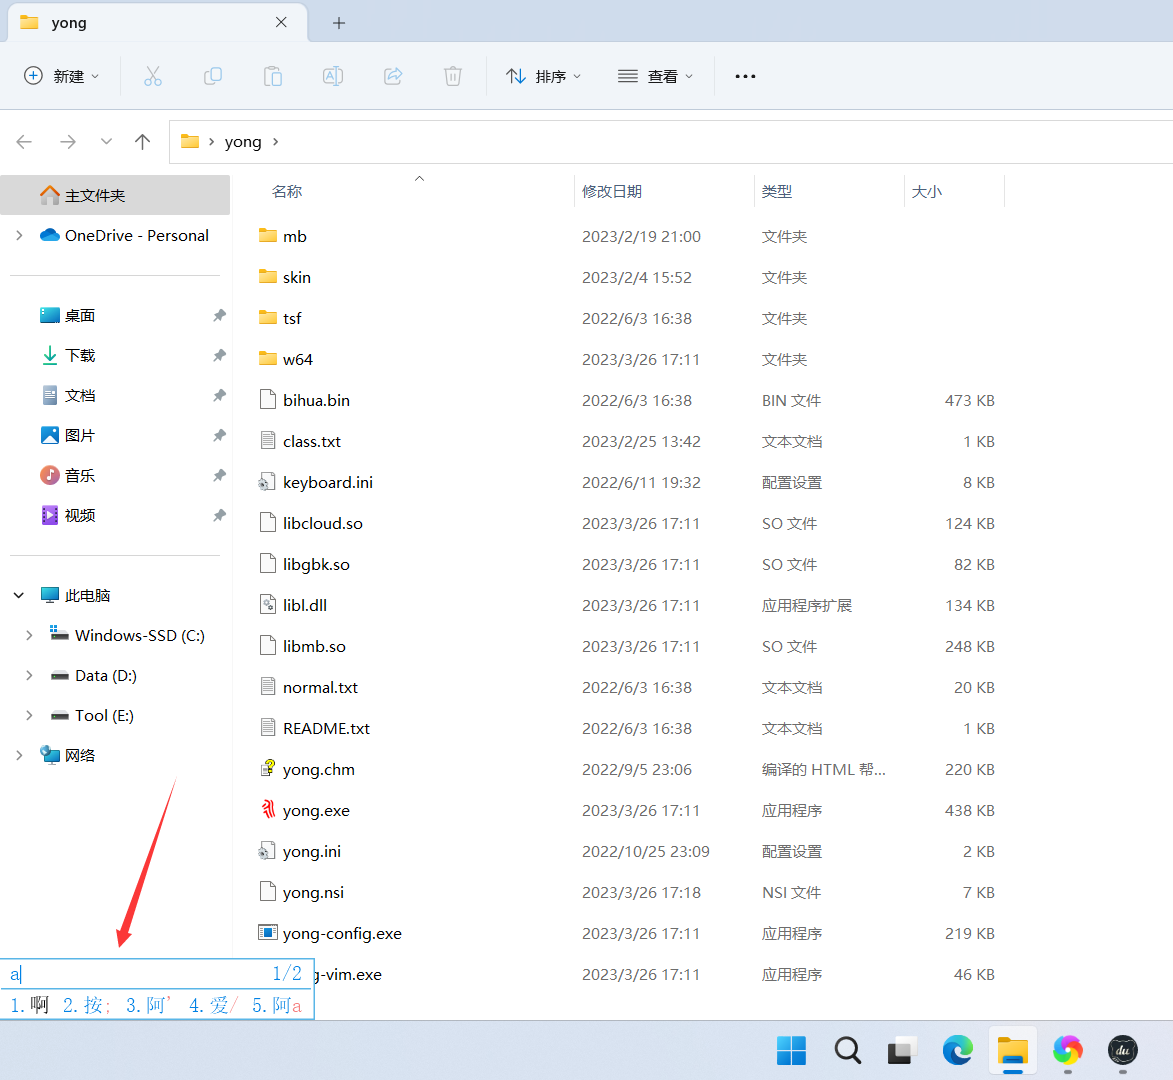Click the keyboard.ini settings file icon
Screen dimensions: 1173x1080
click(x=268, y=482)
